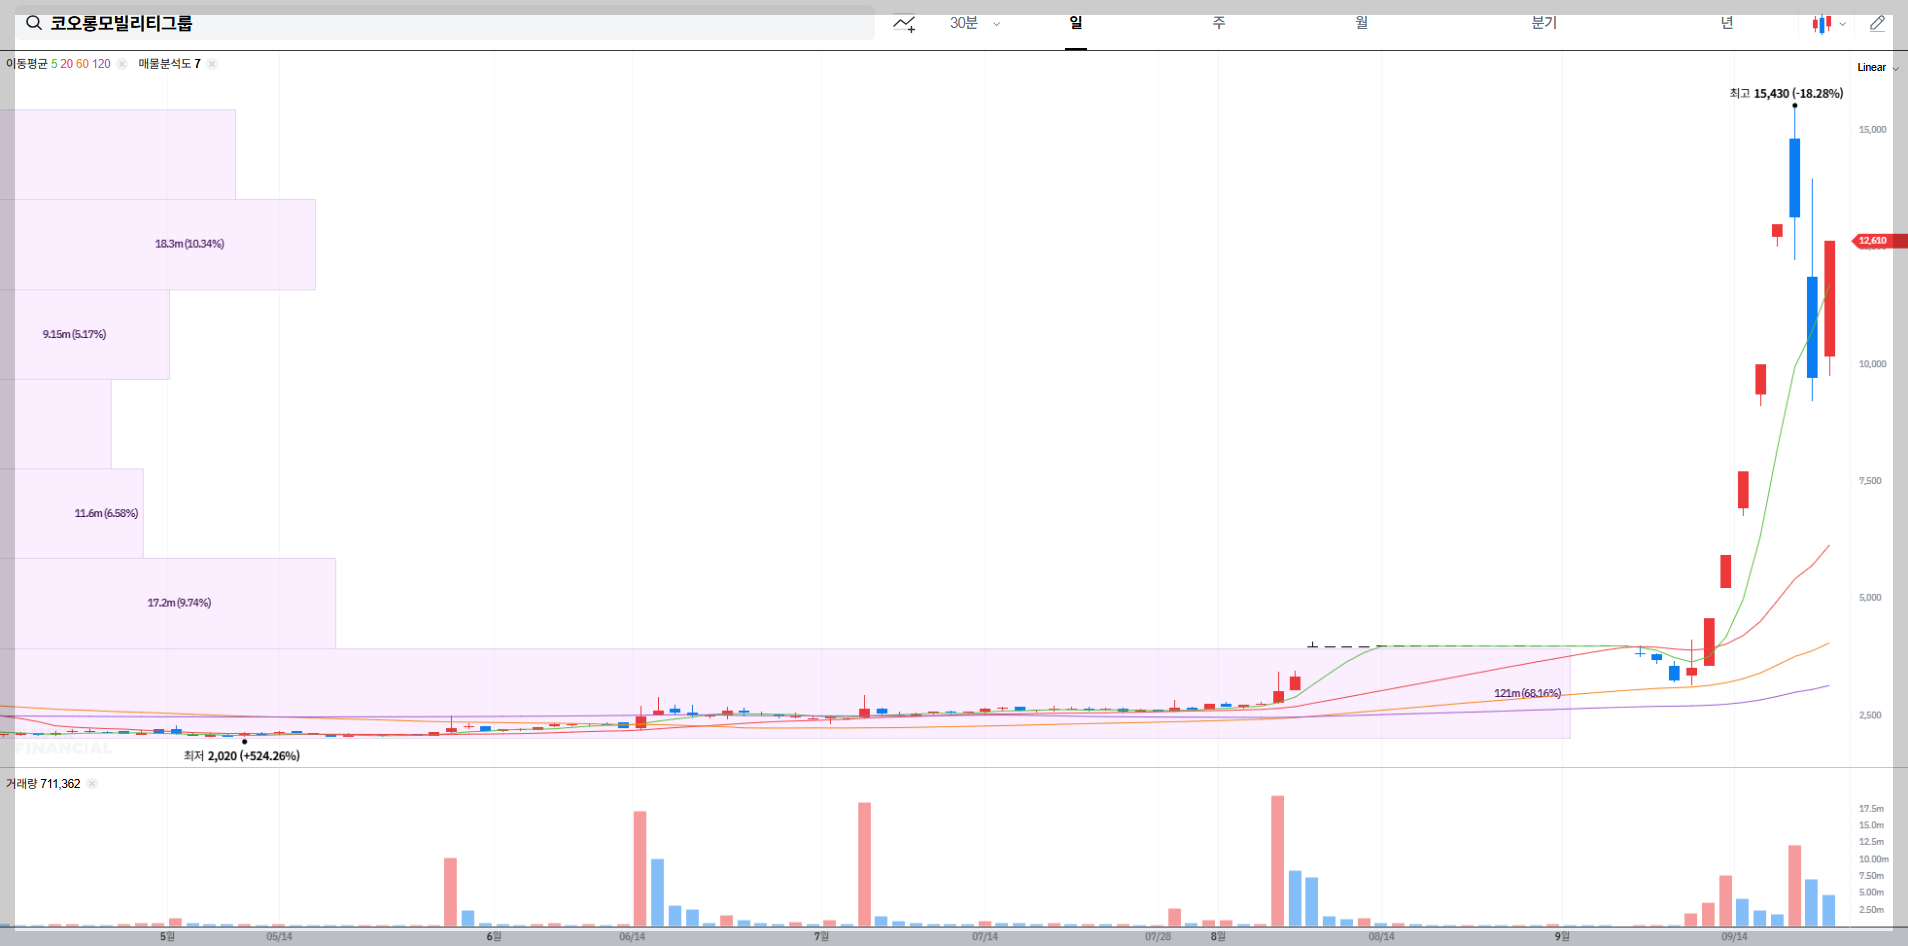
Task: Click the 12,610 current price tag
Action: 1880,241
